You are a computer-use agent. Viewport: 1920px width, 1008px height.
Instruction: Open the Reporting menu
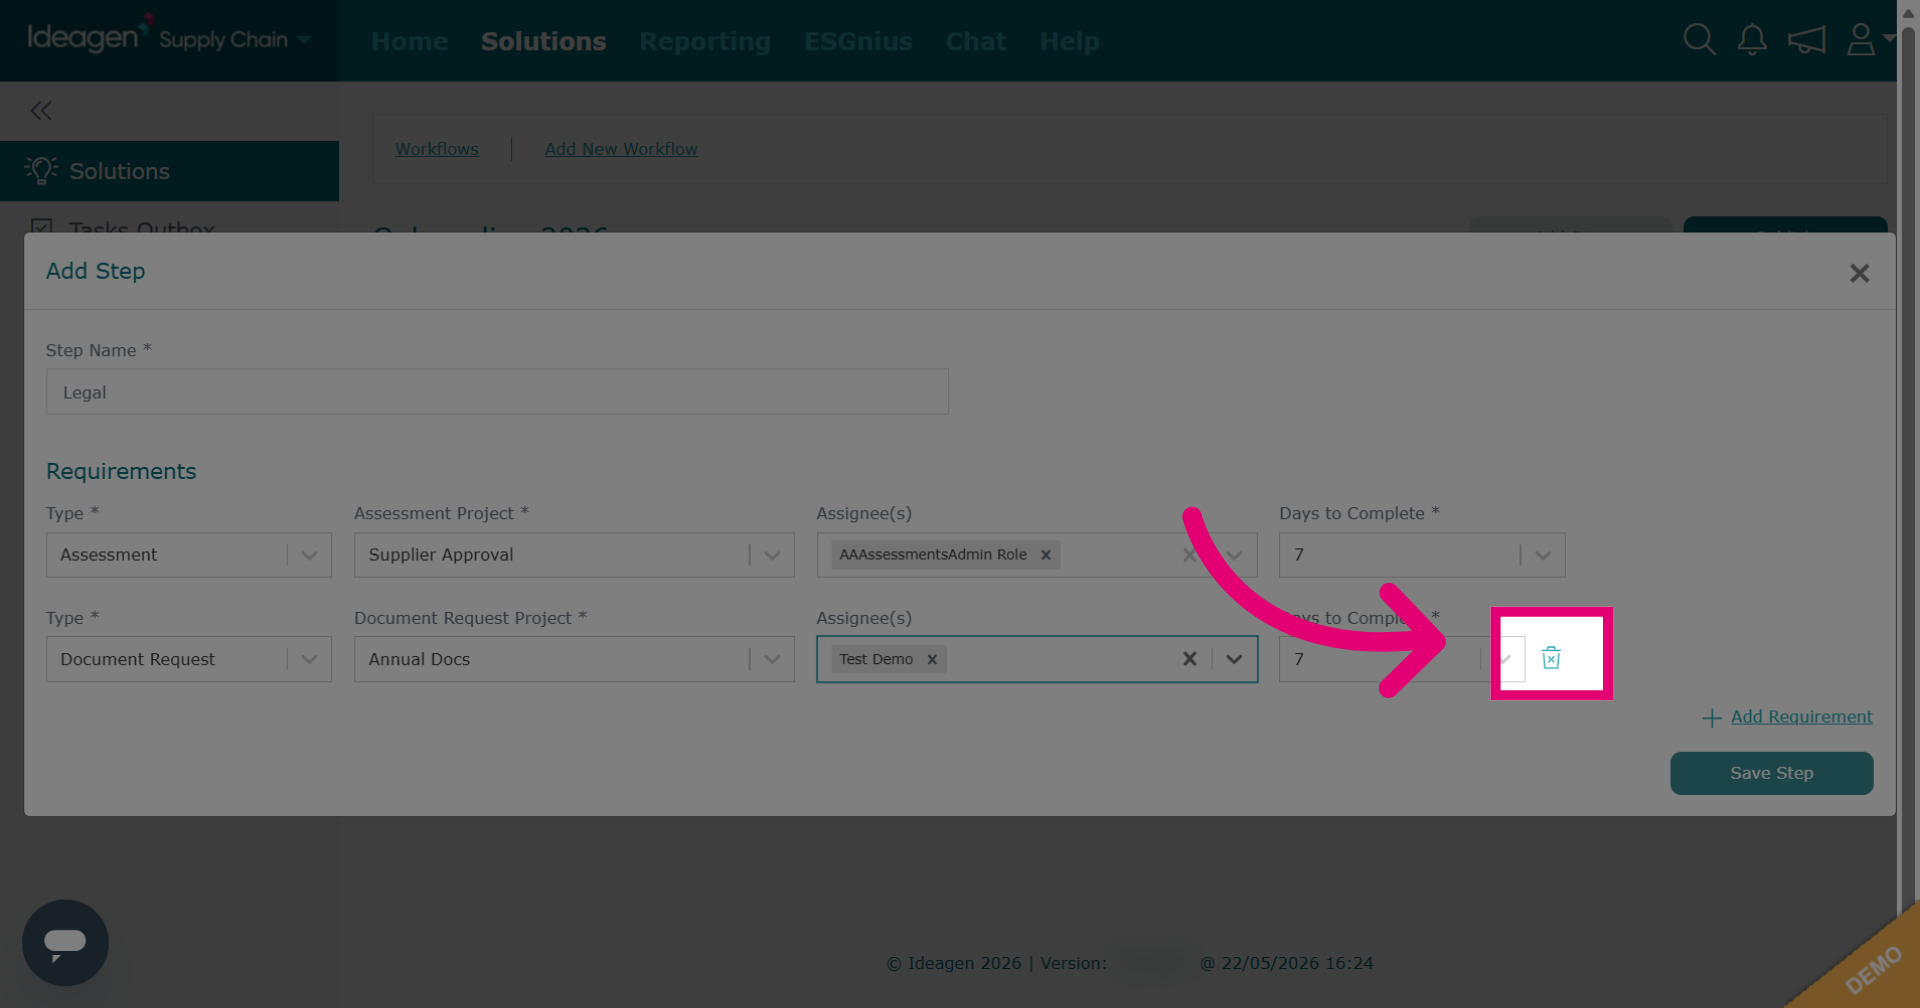(x=705, y=41)
